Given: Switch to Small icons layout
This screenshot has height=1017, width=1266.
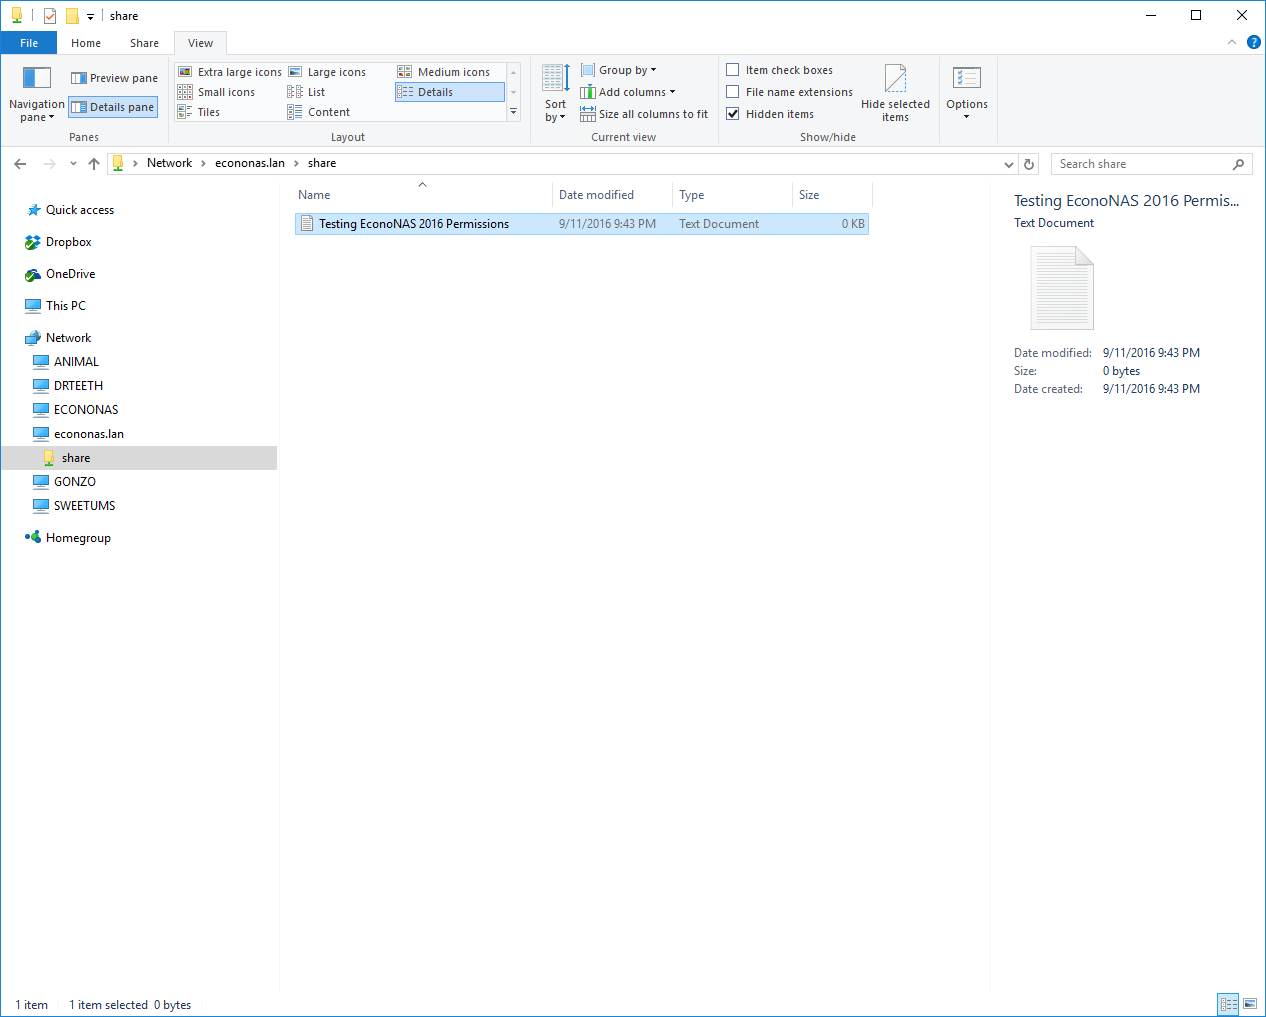Looking at the screenshot, I should tap(217, 92).
